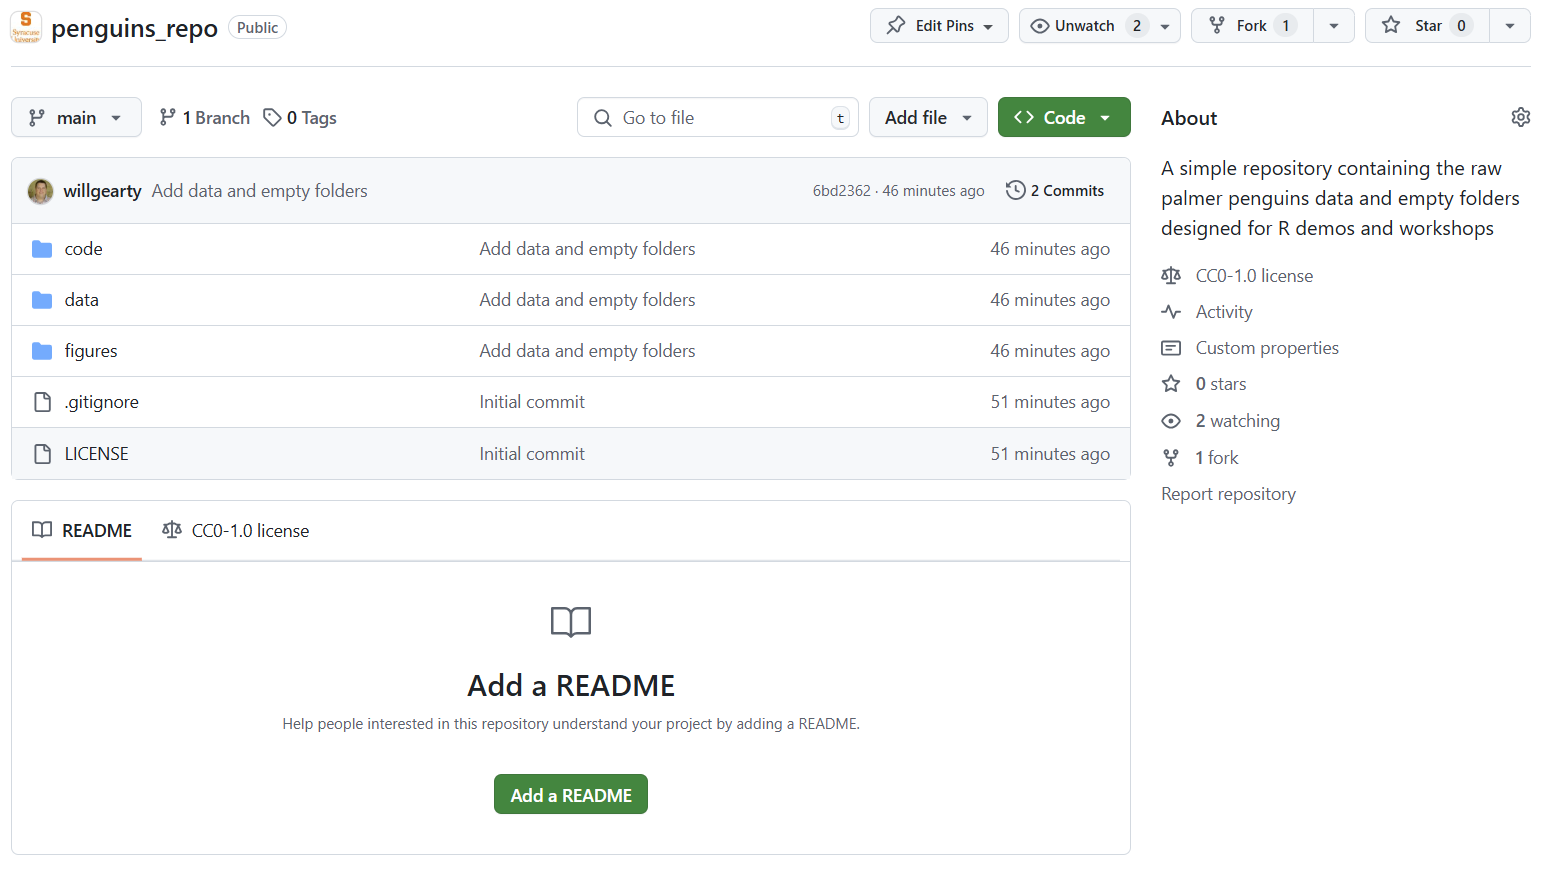The image size is (1554, 878).
Task: Click the fork icon next to 1 fork
Action: (x=1171, y=457)
